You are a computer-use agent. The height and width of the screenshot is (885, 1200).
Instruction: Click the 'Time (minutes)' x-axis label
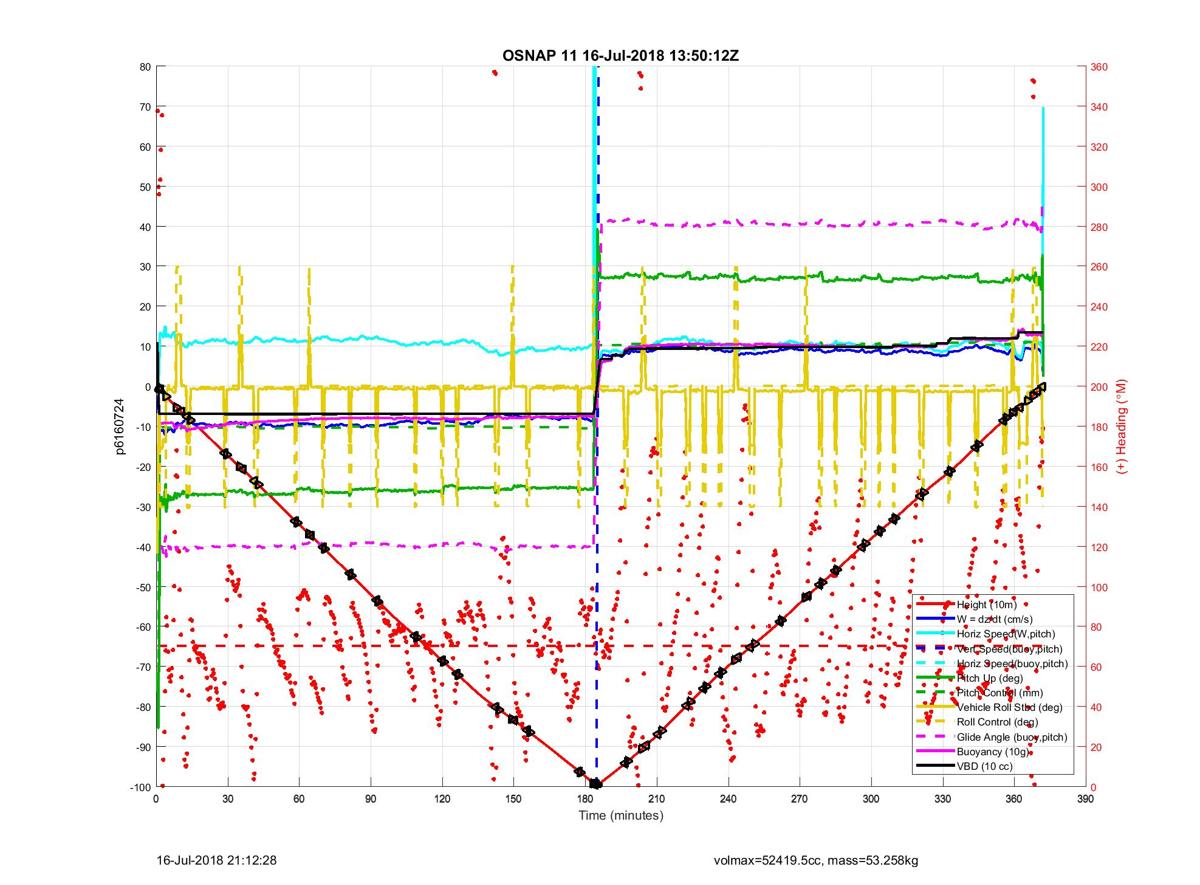tap(621, 816)
